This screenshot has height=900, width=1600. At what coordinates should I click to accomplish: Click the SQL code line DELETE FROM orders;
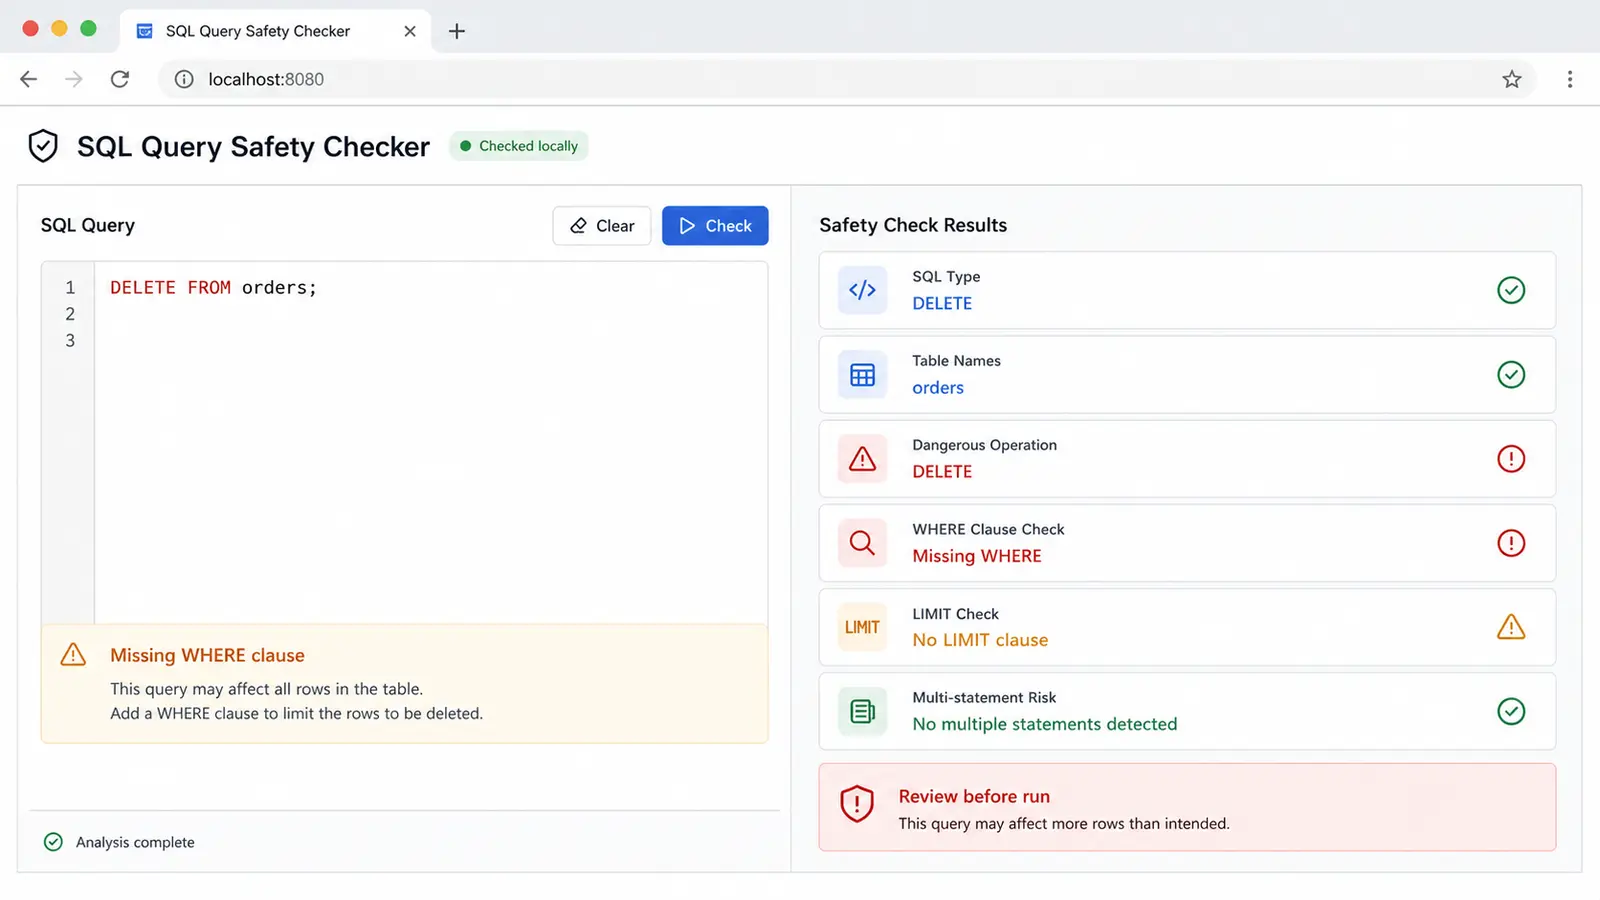(x=213, y=288)
